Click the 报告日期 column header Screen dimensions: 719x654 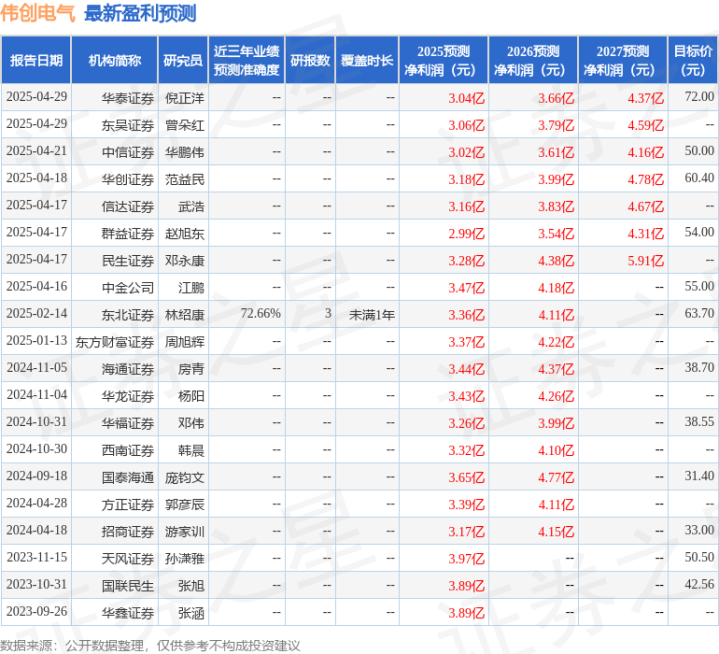tap(36, 60)
